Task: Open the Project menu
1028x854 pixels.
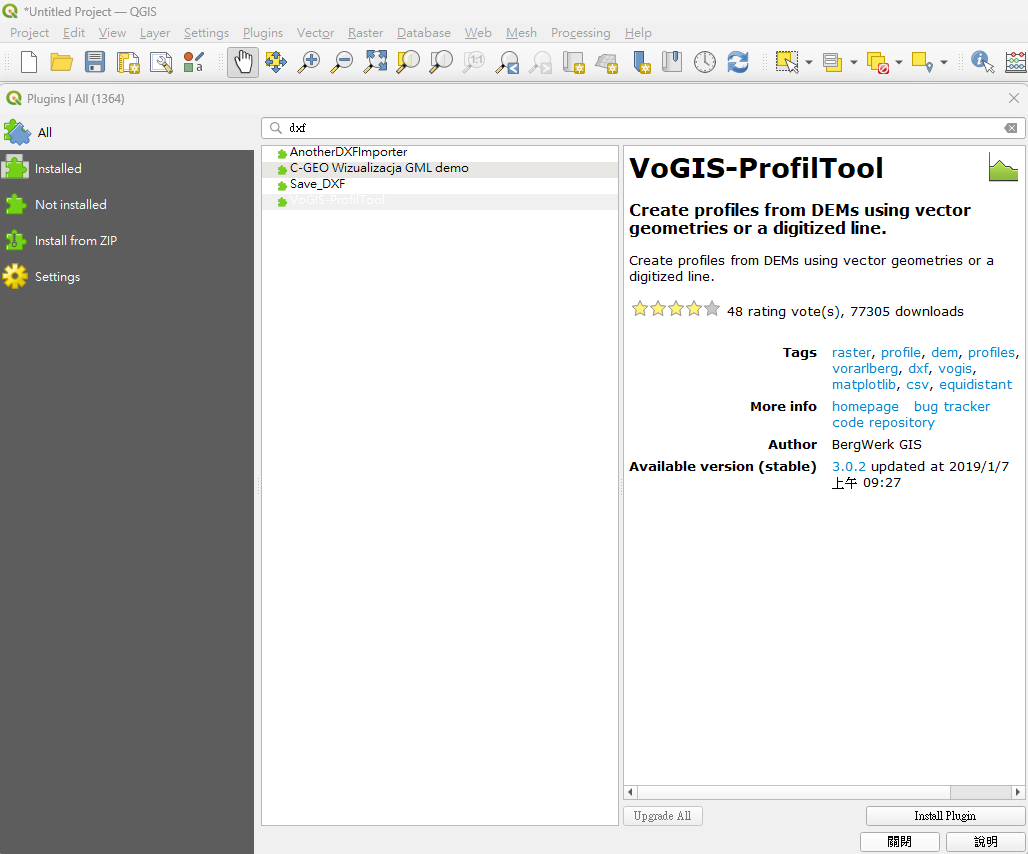Action: click(x=30, y=33)
